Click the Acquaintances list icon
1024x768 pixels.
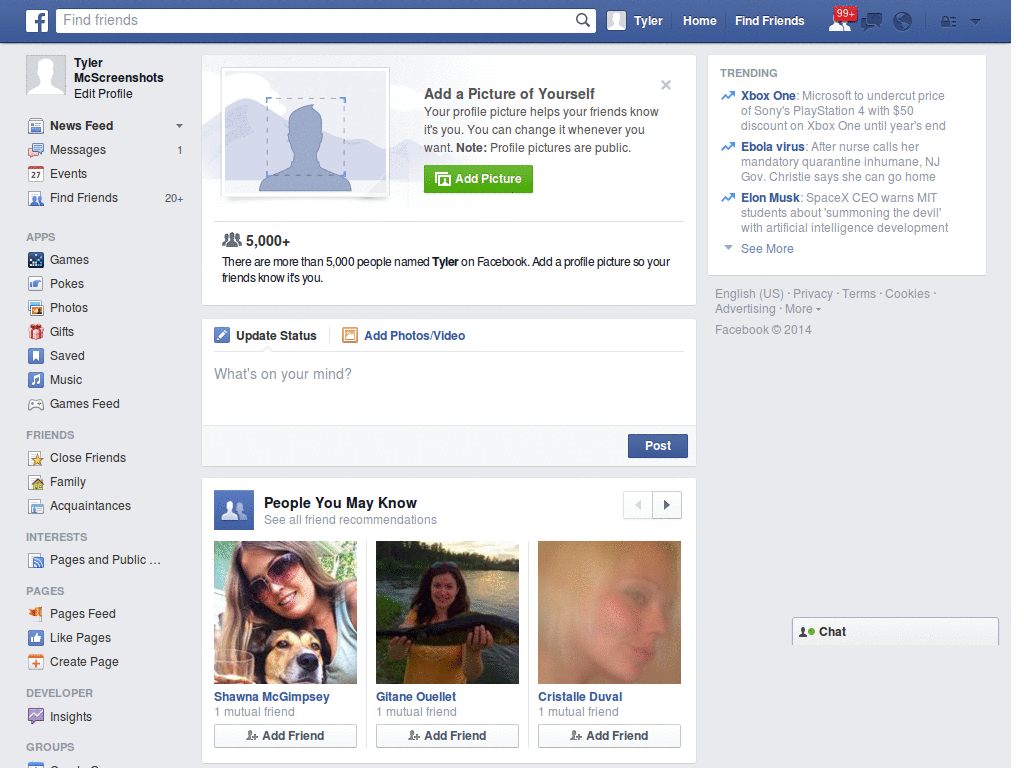click(x=36, y=507)
